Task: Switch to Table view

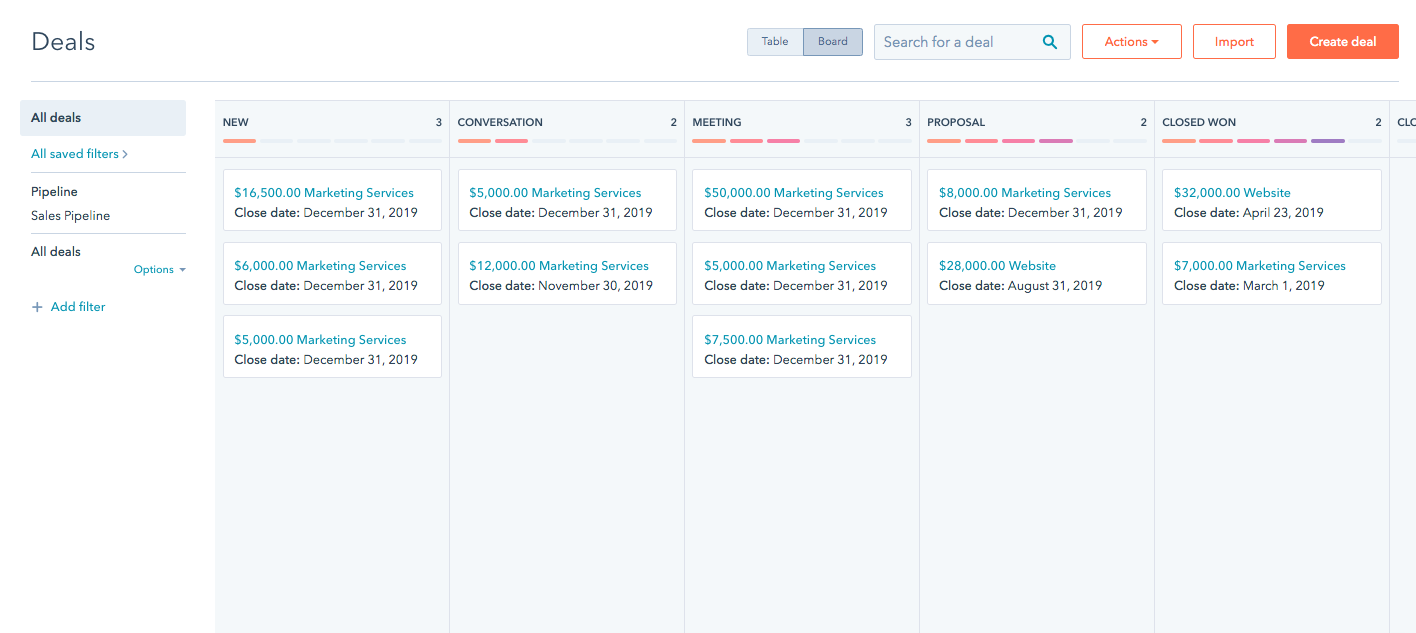Action: pyautogui.click(x=775, y=41)
